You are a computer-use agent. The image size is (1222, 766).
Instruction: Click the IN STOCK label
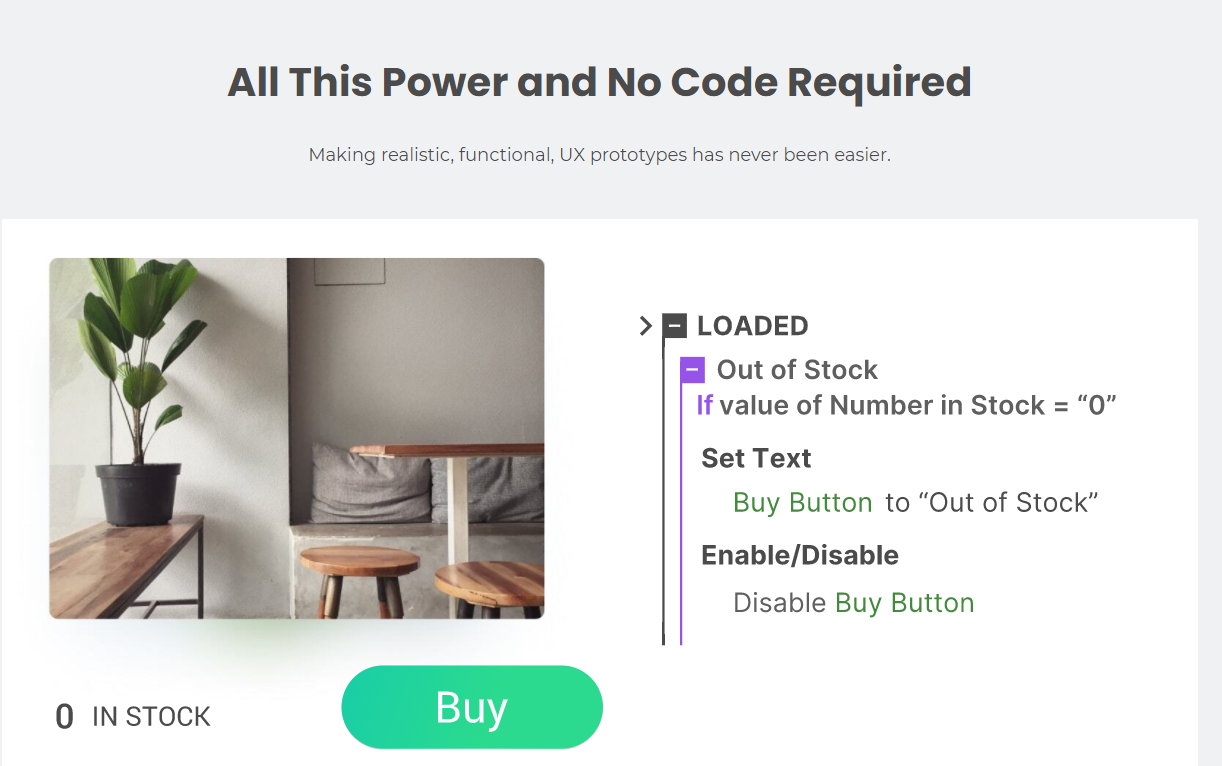151,717
